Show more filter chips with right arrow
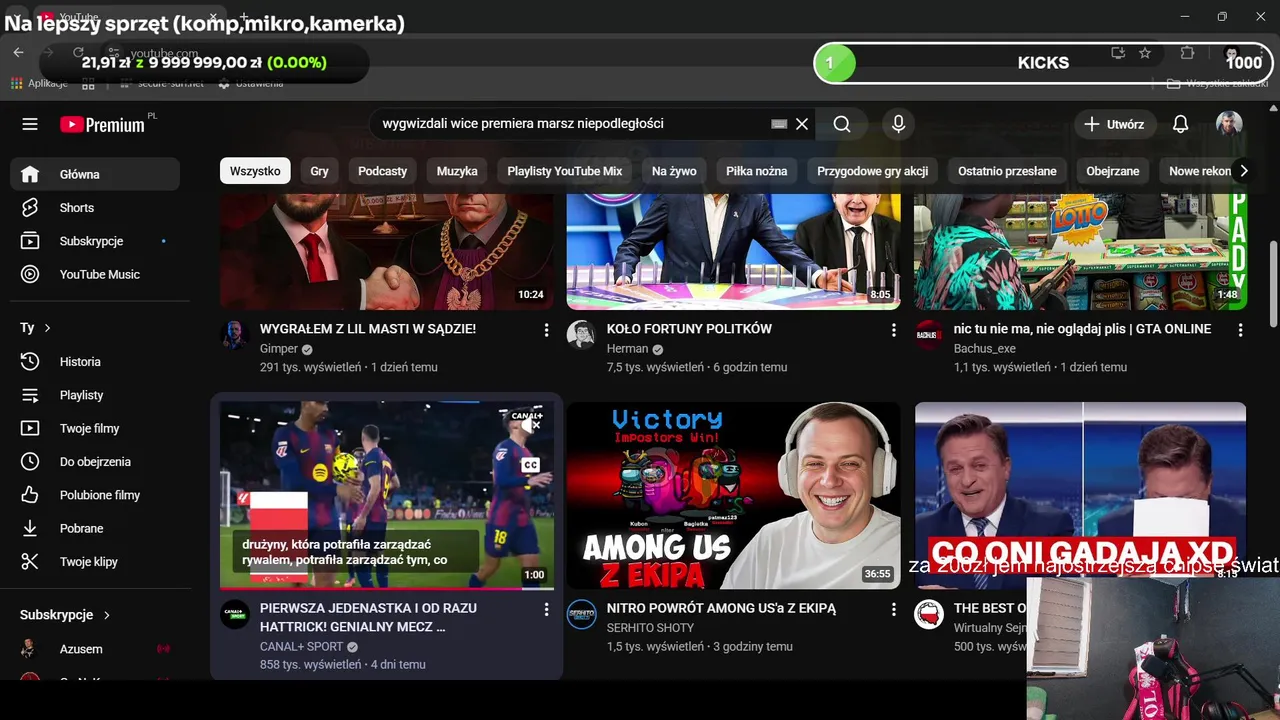Viewport: 1280px width, 720px height. coord(1244,171)
